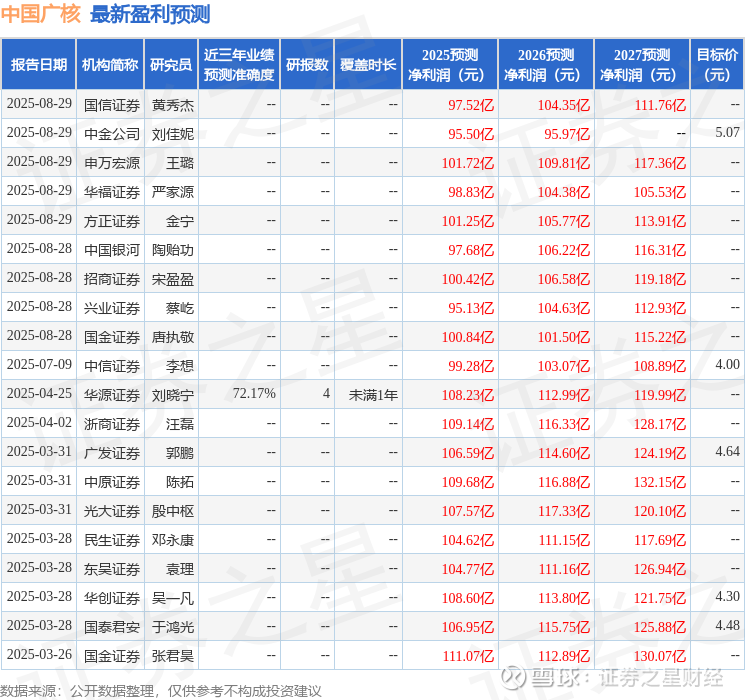
Task: Click analyst name 张君昊
Action: pos(172,656)
